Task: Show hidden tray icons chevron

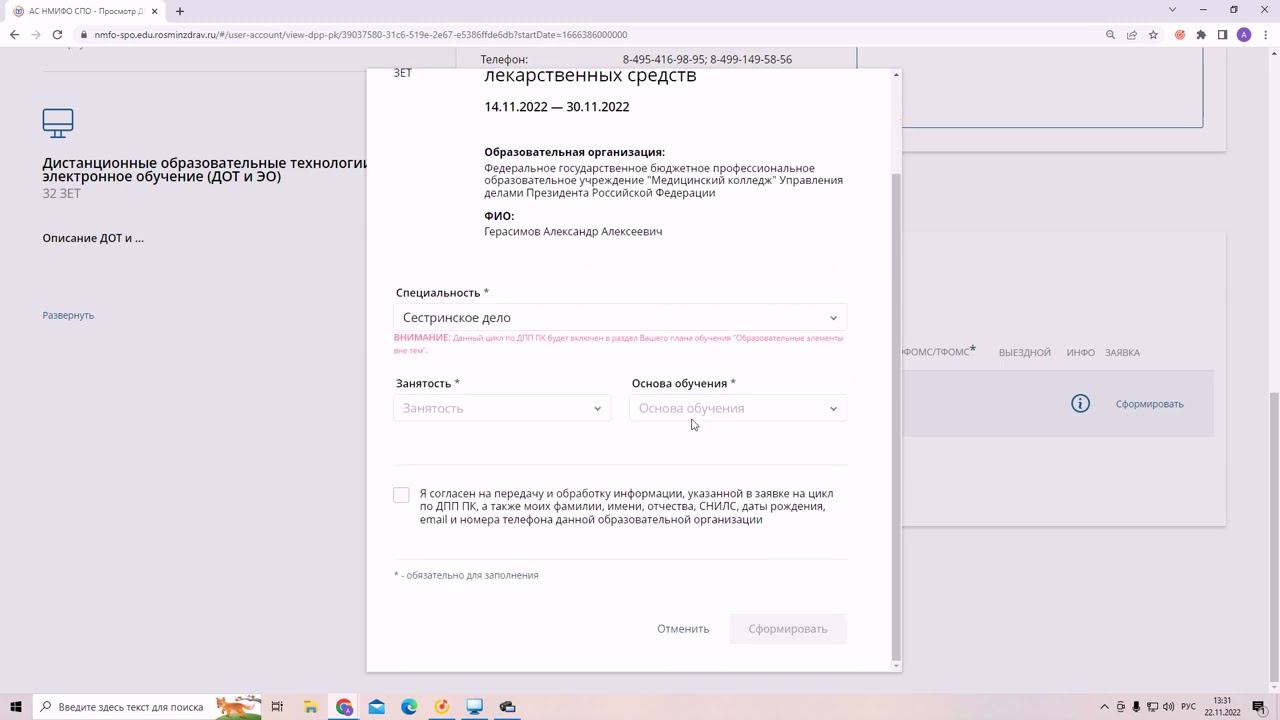Action: pos(1104,707)
